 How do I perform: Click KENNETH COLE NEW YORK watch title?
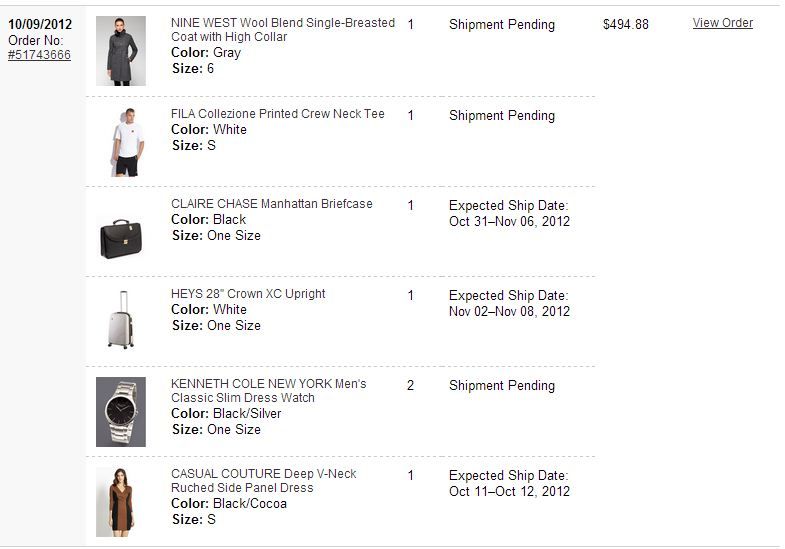[x=268, y=391]
